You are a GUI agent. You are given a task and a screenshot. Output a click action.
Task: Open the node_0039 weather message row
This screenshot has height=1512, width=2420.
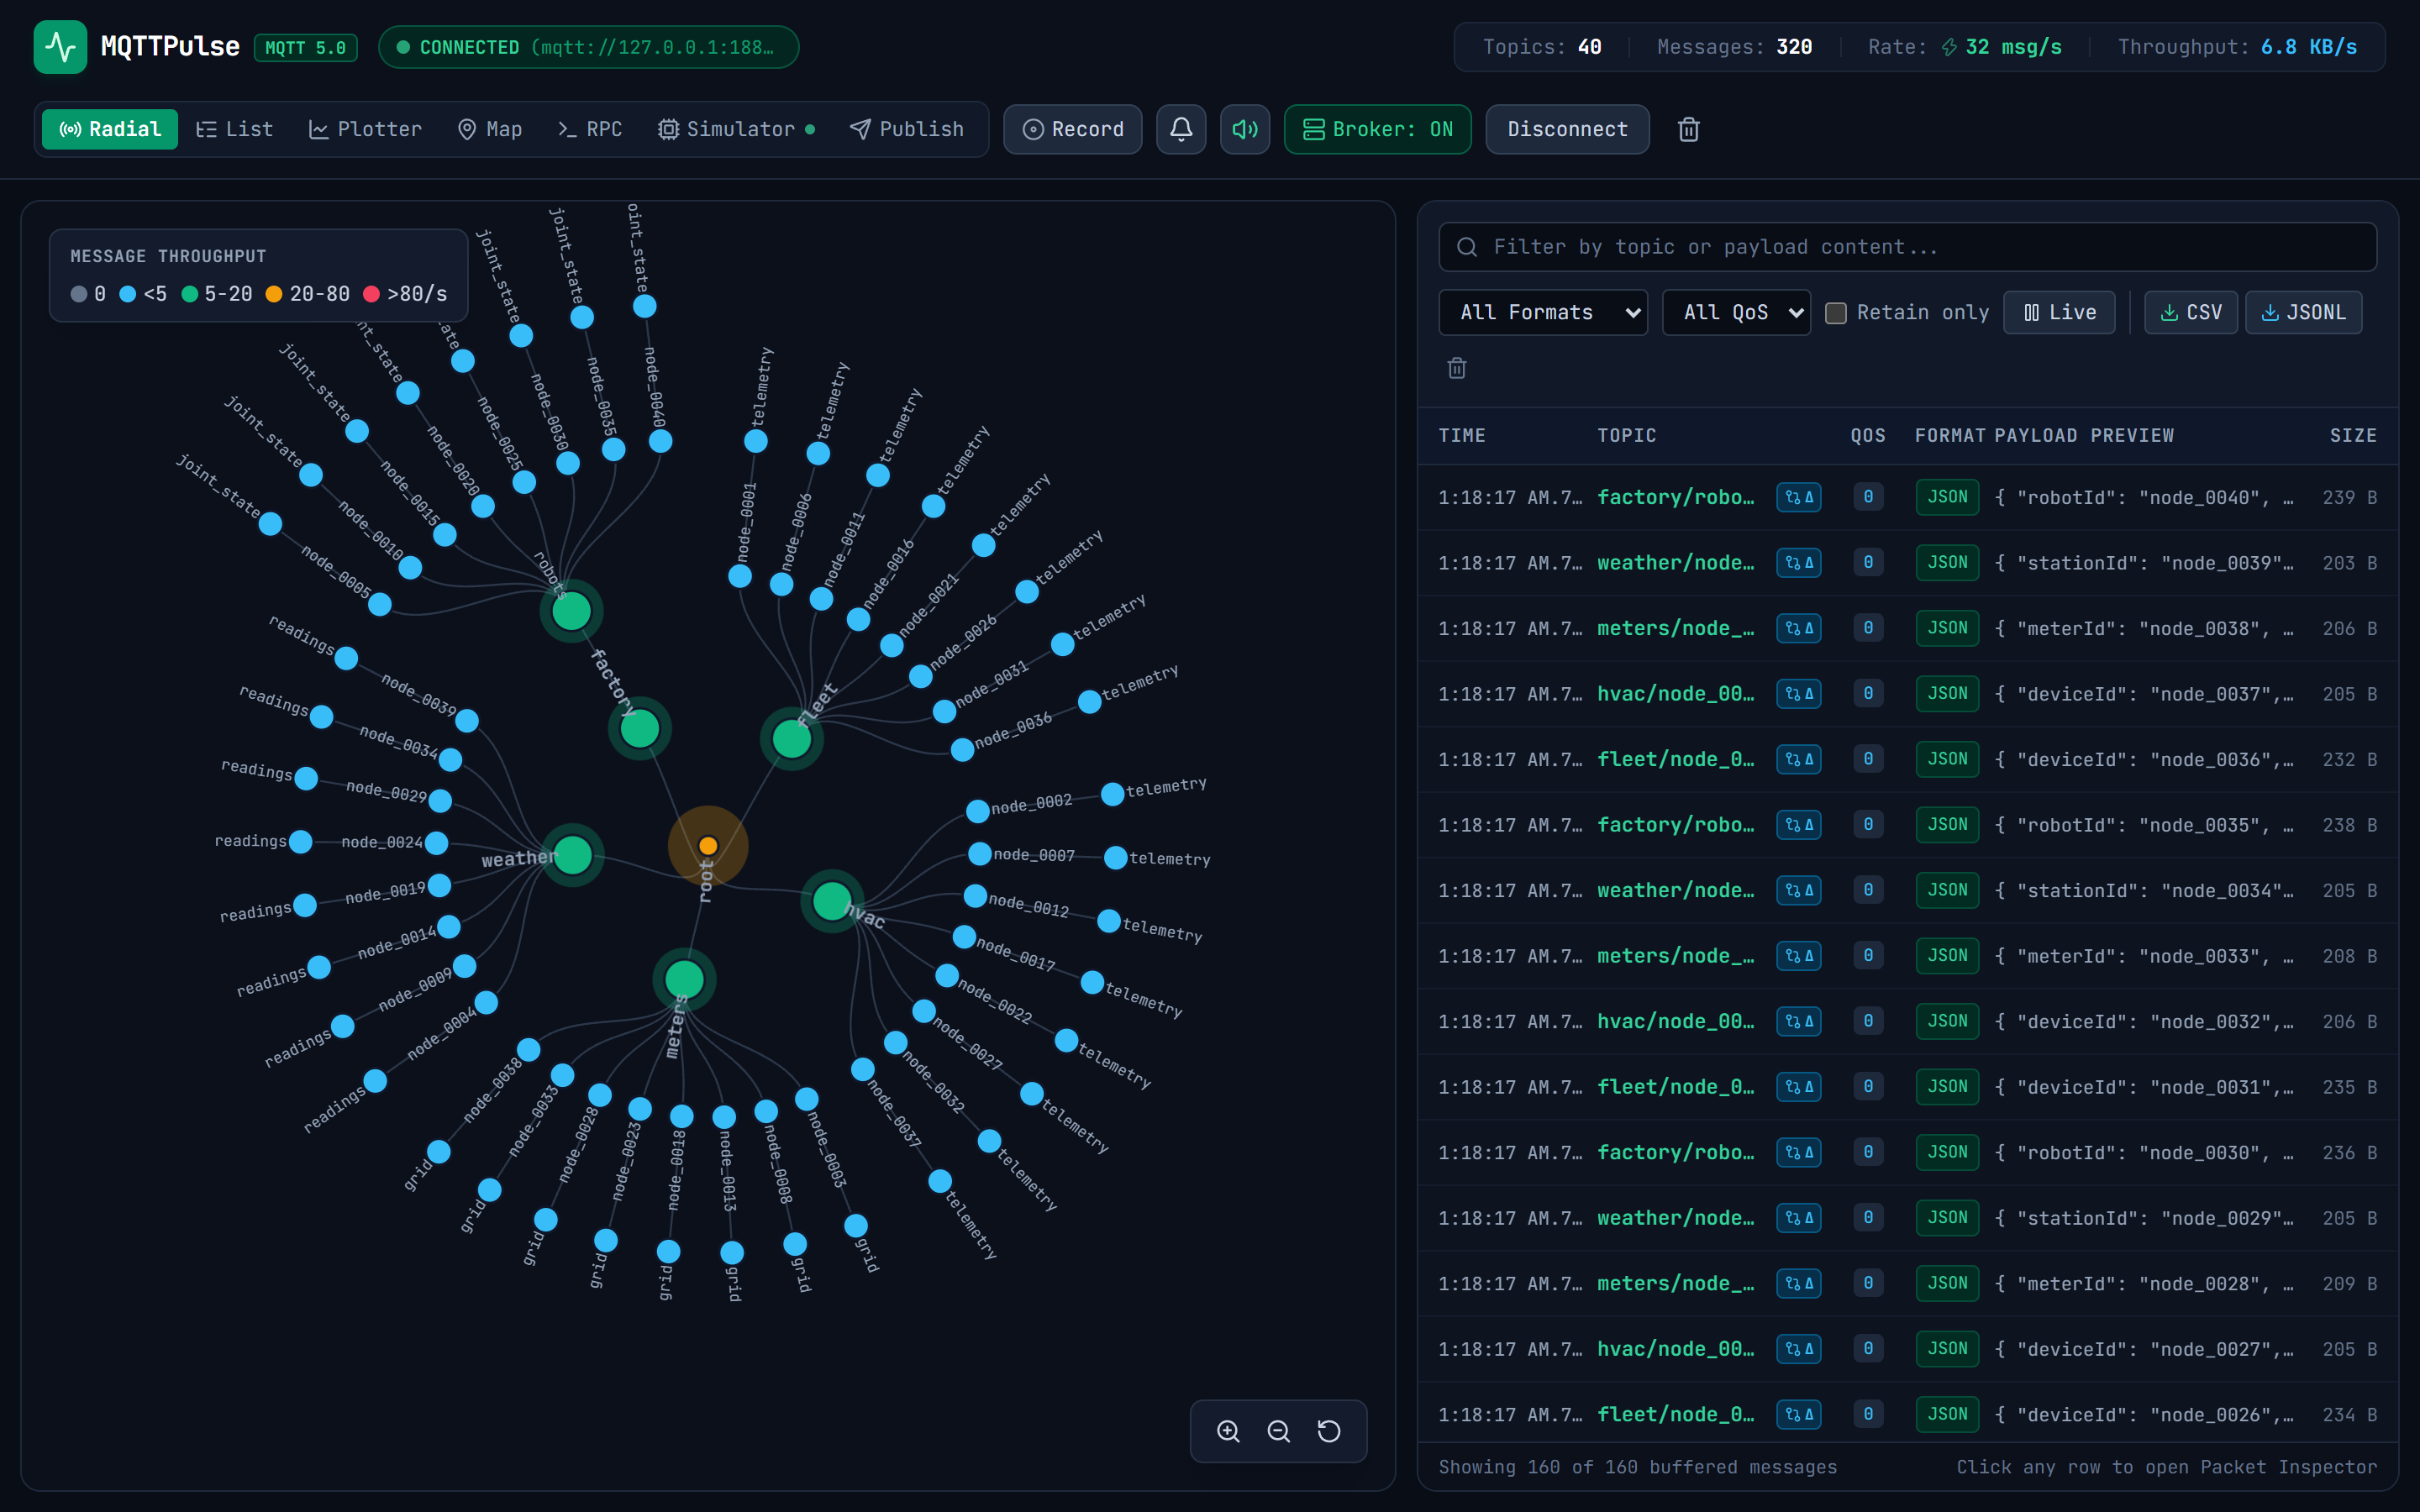pyautogui.click(x=1907, y=563)
